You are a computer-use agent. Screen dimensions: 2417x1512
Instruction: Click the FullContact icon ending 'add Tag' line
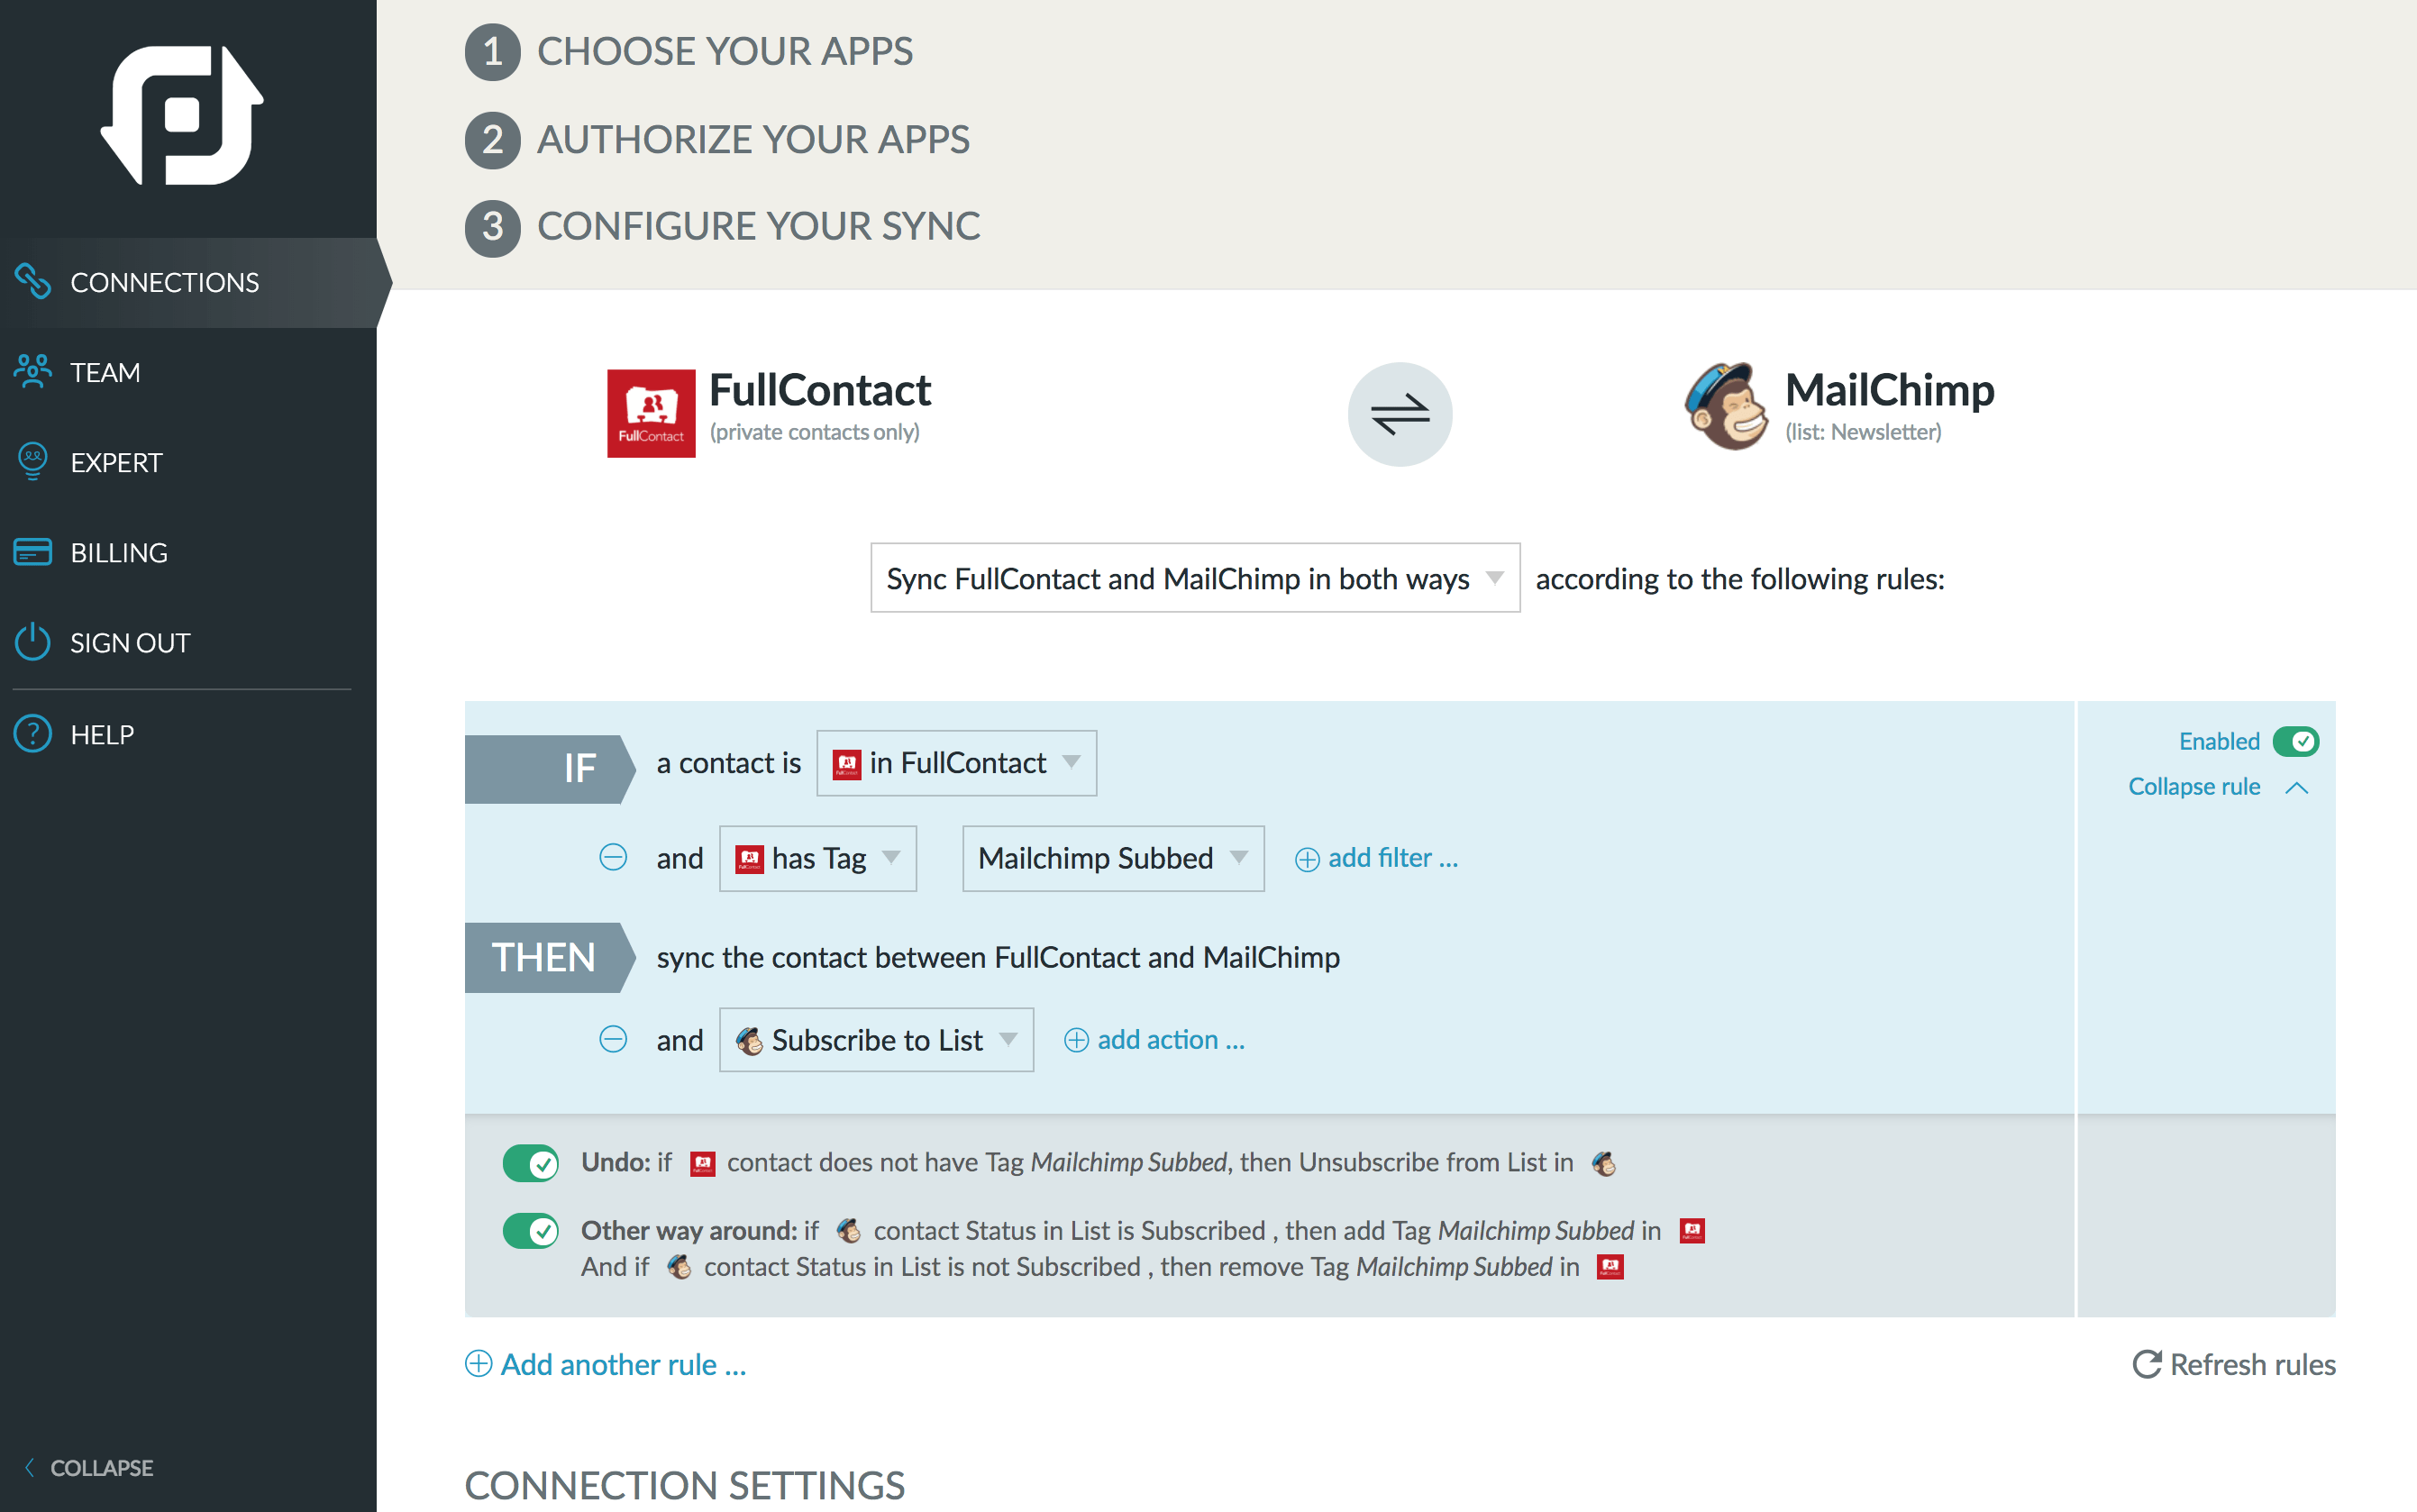[x=1692, y=1231]
